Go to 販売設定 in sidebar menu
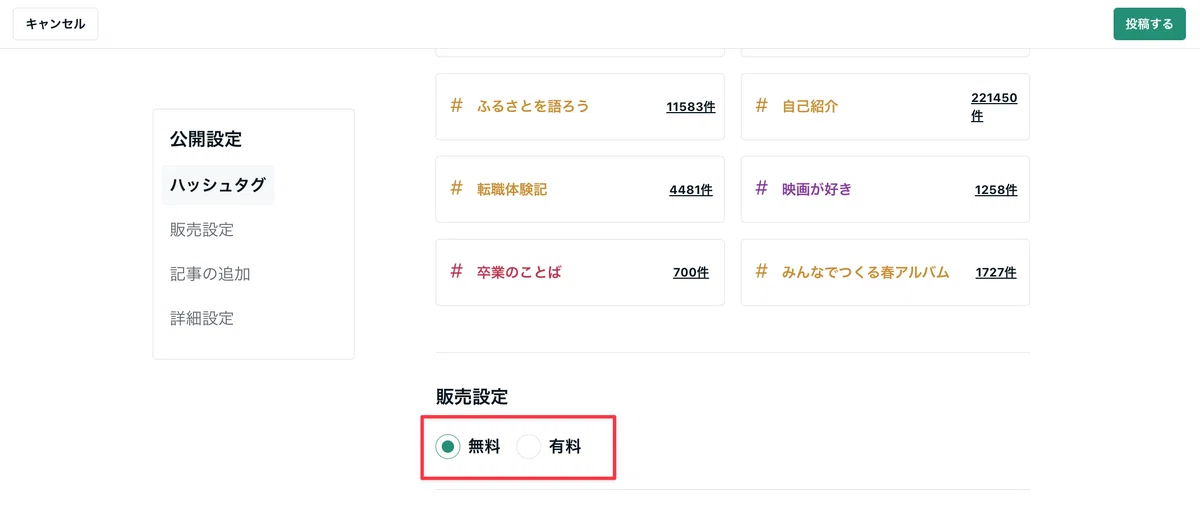The height and width of the screenshot is (516, 1200). tap(202, 230)
